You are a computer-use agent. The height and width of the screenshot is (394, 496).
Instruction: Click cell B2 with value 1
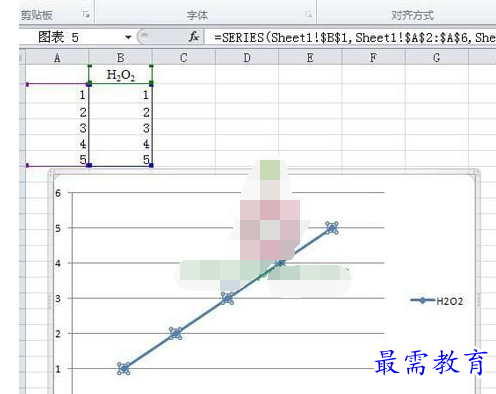121,94
